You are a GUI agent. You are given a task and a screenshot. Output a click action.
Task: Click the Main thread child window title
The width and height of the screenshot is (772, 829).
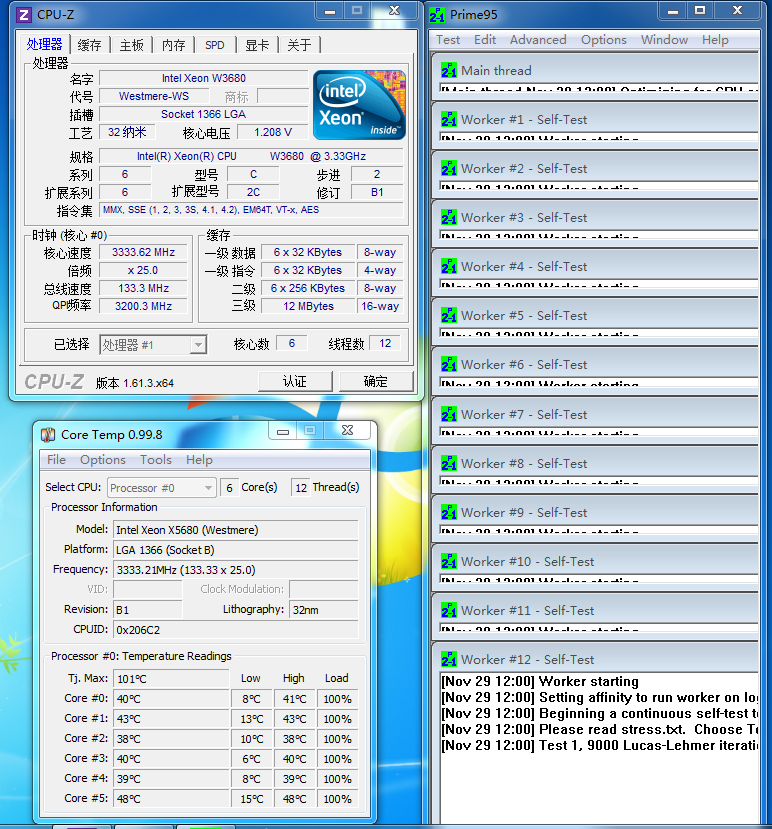(496, 70)
